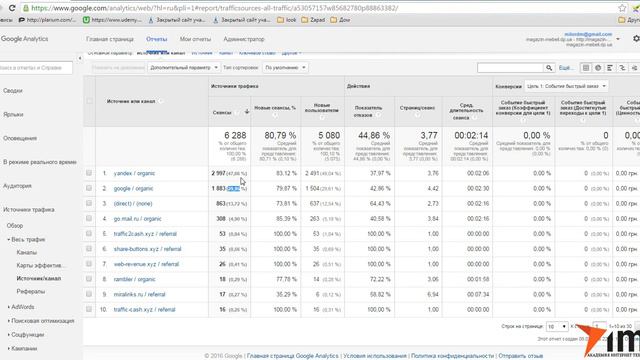
Task: Check the go.mail.ru / organic row checkbox
Action: pyautogui.click(x=89, y=218)
